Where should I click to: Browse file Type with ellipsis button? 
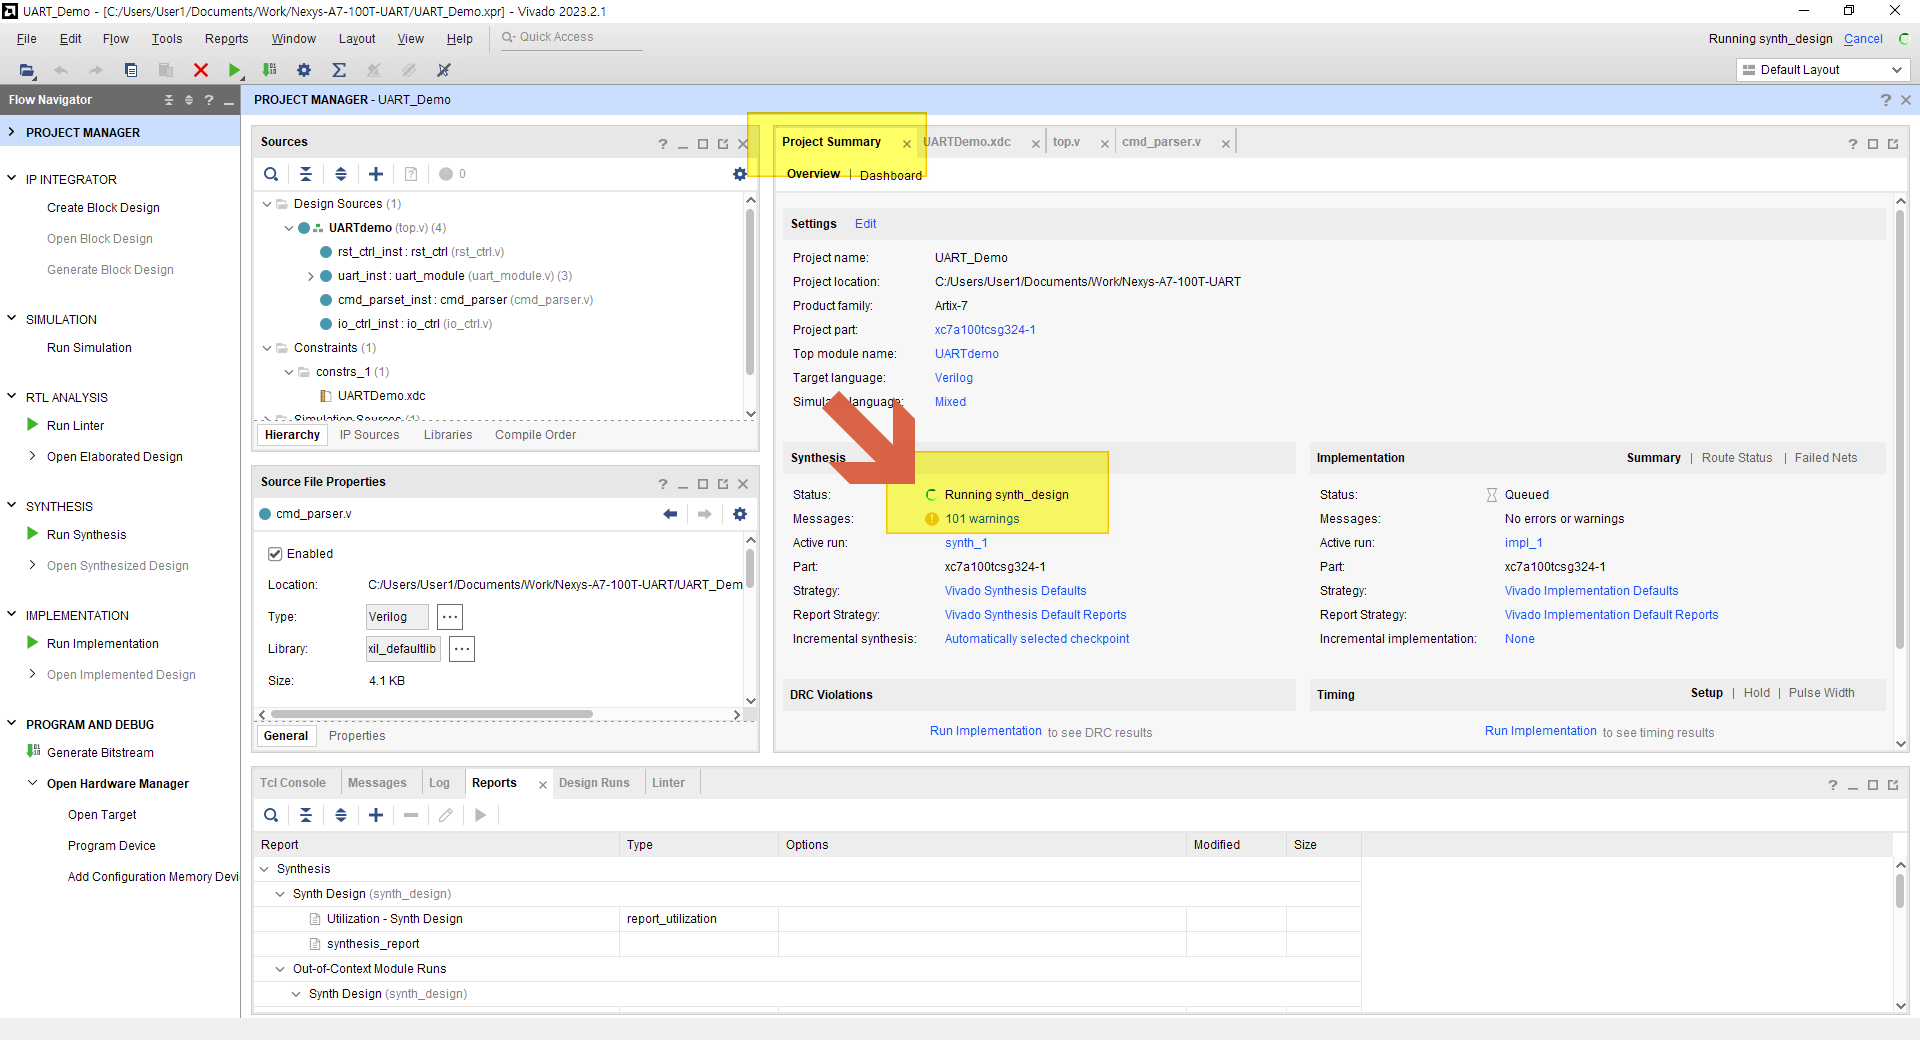coord(450,617)
